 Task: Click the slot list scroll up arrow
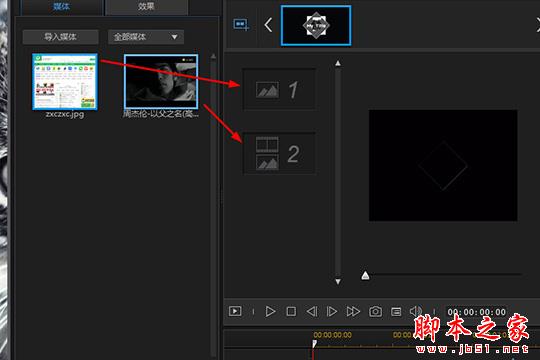338,63
